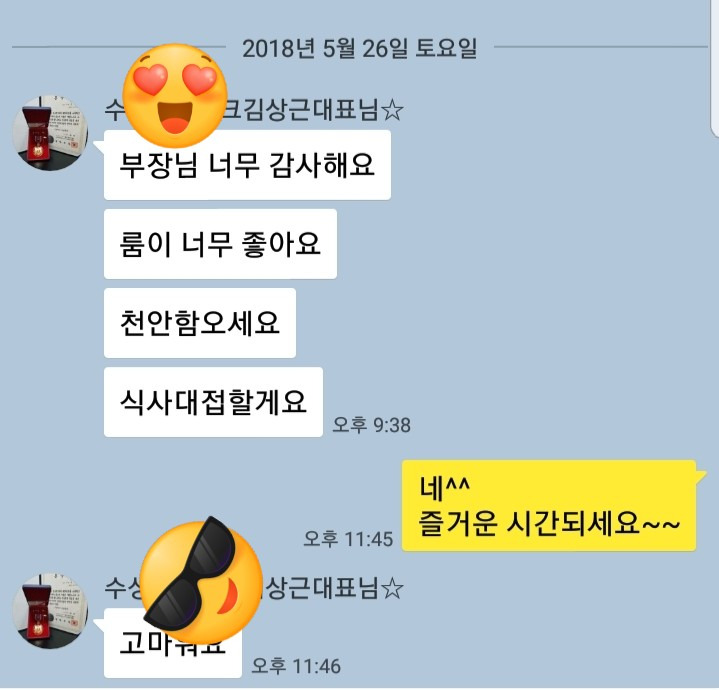This screenshot has width=719, height=690.
Task: Open the first sender profile photo
Action: click(50, 133)
